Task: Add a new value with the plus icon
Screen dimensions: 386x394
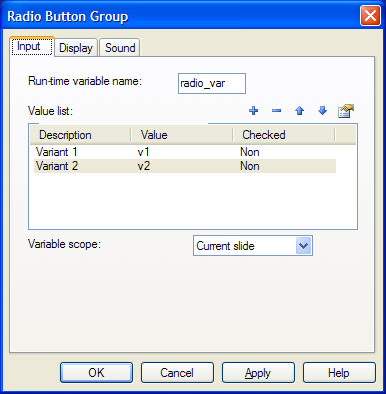Action: click(x=254, y=110)
